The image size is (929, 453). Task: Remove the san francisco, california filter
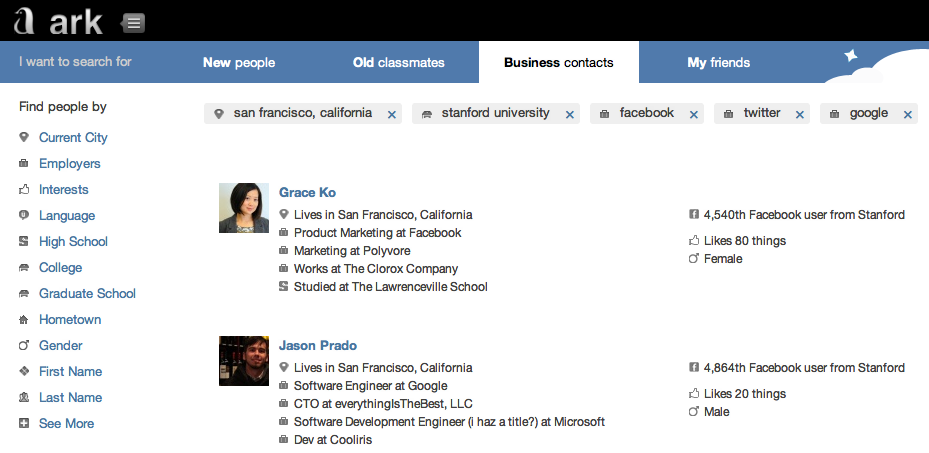coord(392,115)
